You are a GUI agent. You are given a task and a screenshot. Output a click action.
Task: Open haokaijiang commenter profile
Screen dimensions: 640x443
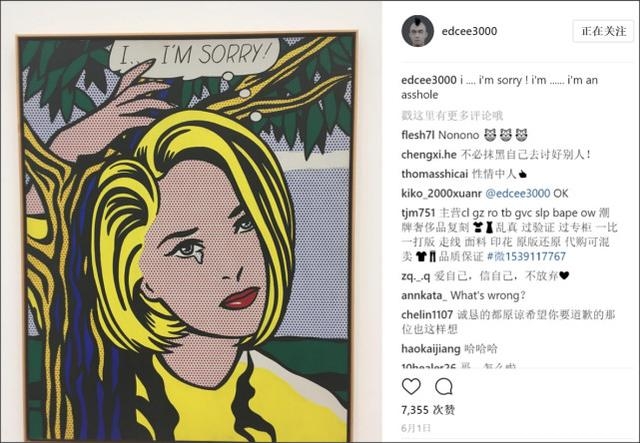click(431, 349)
